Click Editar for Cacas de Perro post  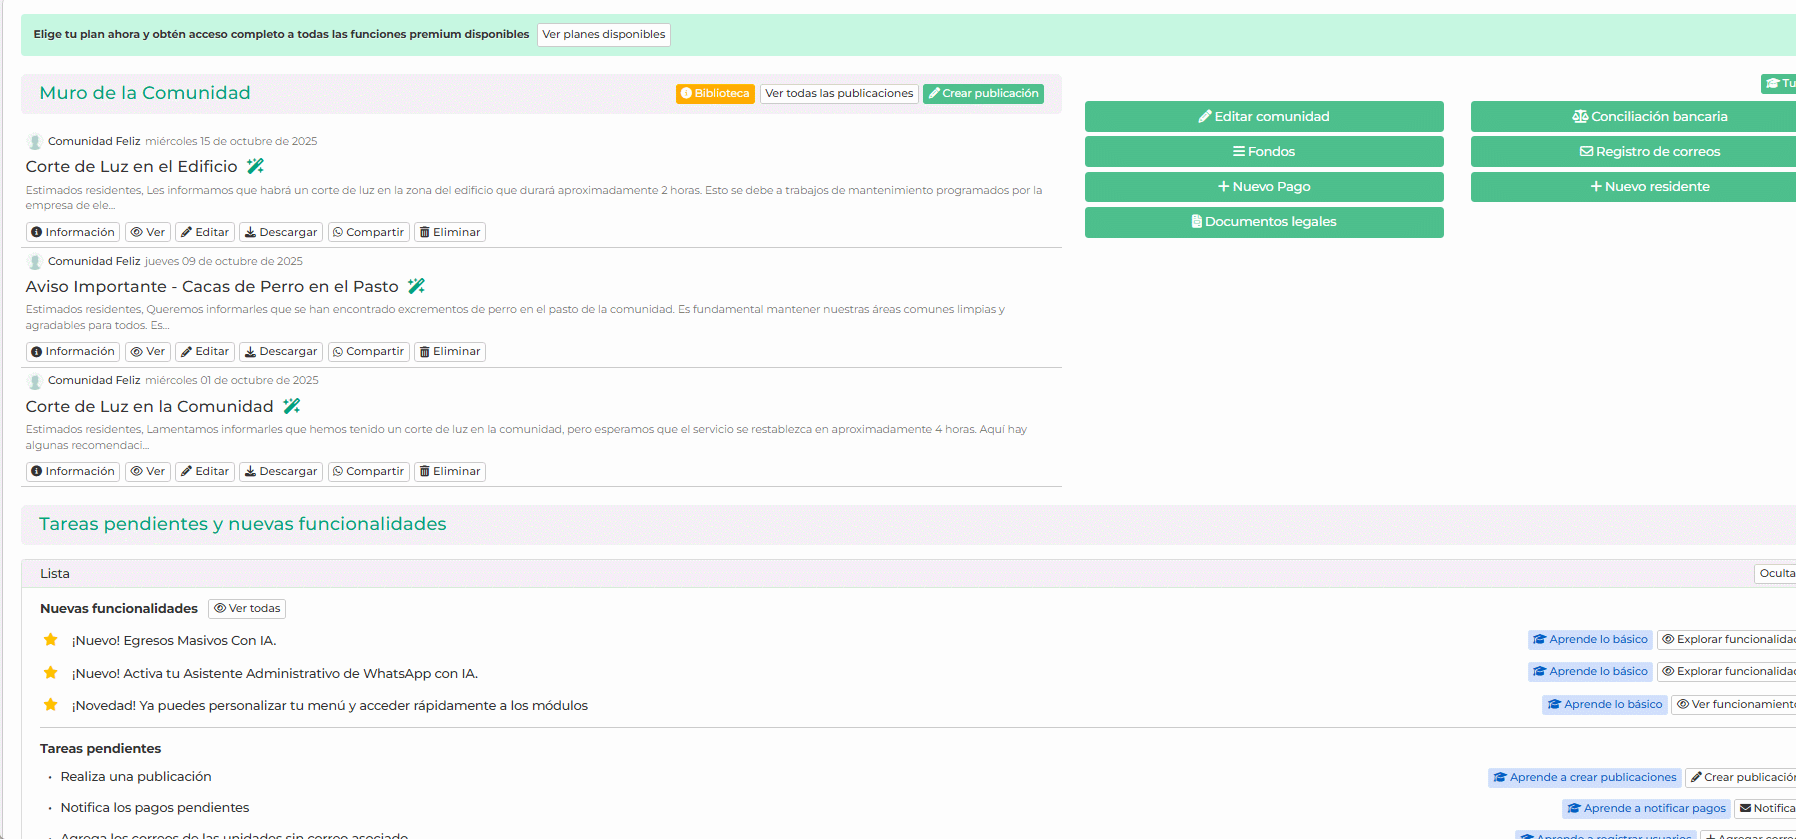pos(205,352)
